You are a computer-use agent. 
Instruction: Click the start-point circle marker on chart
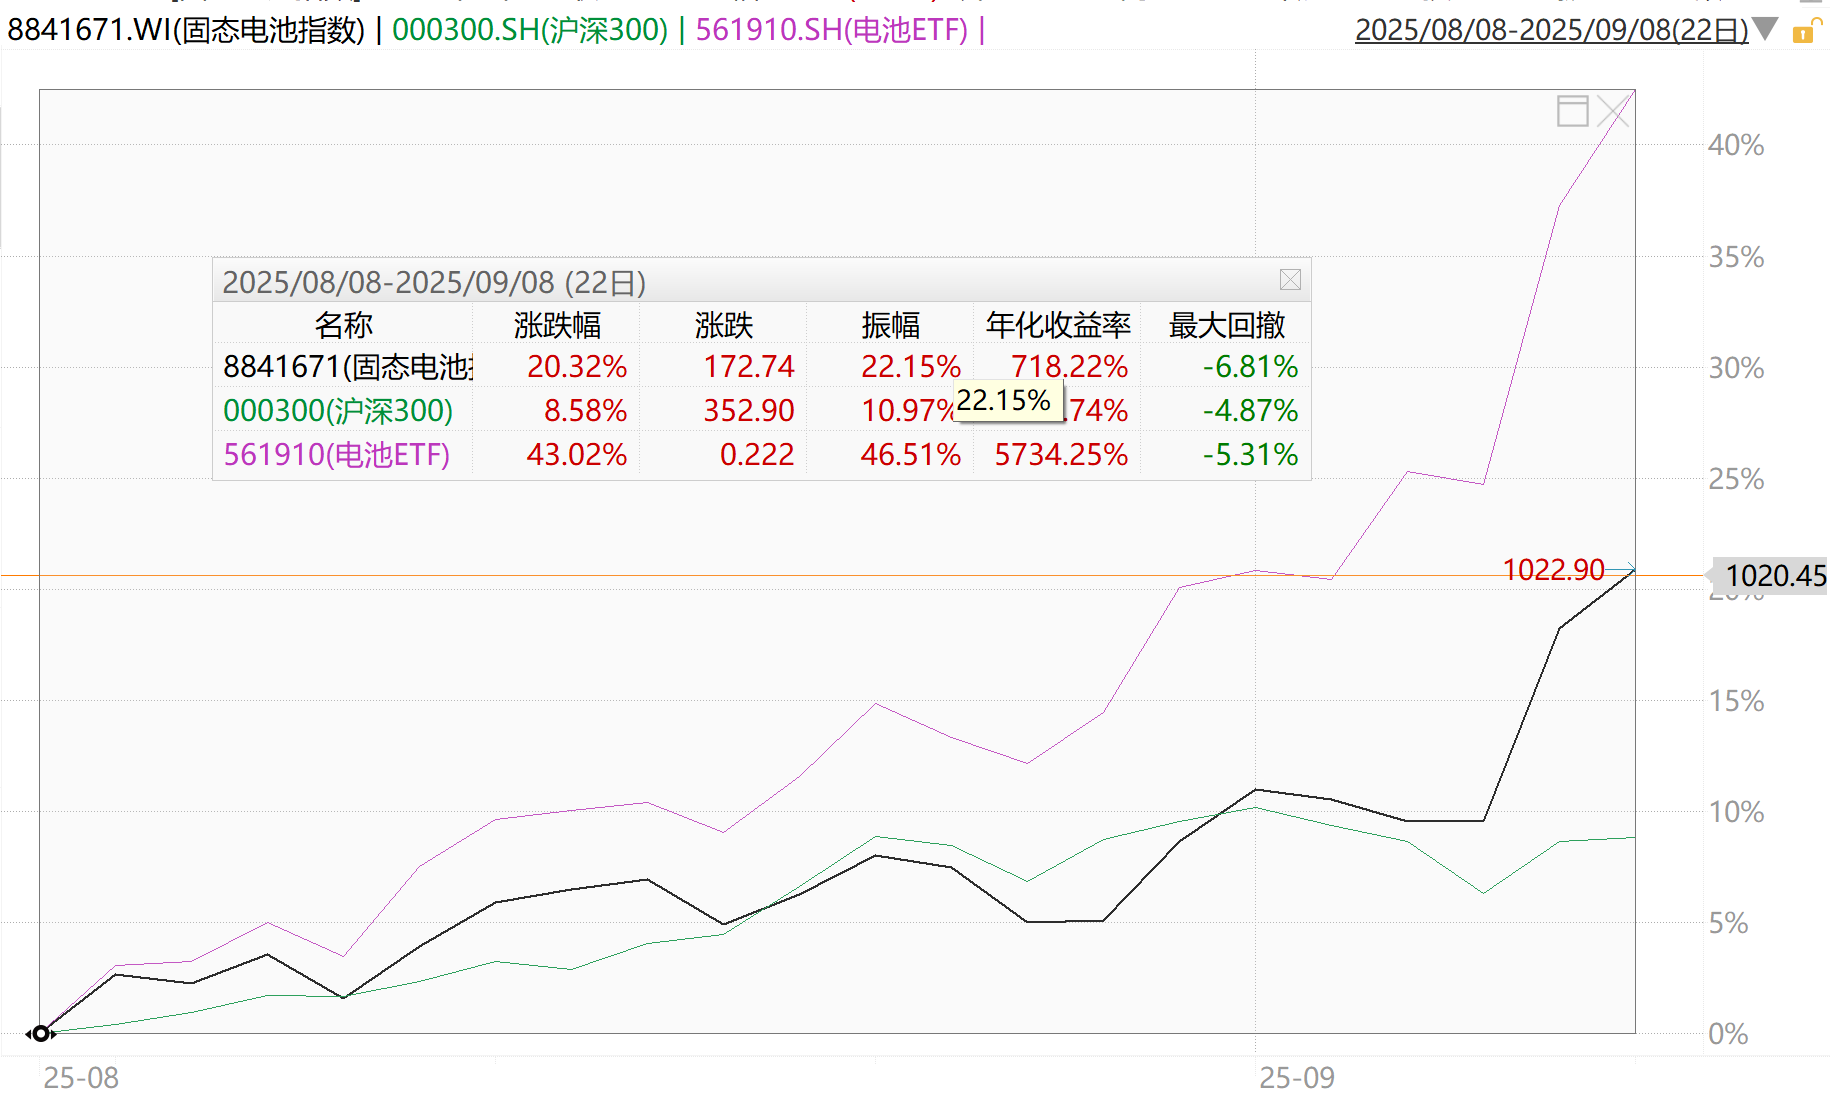tap(40, 1033)
